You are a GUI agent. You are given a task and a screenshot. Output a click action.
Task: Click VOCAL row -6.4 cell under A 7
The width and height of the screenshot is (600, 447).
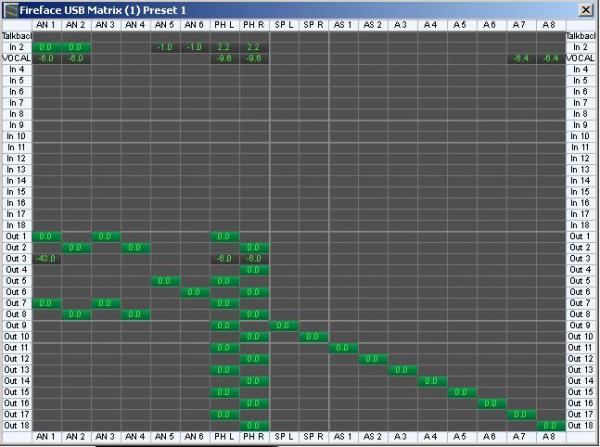pos(521,58)
